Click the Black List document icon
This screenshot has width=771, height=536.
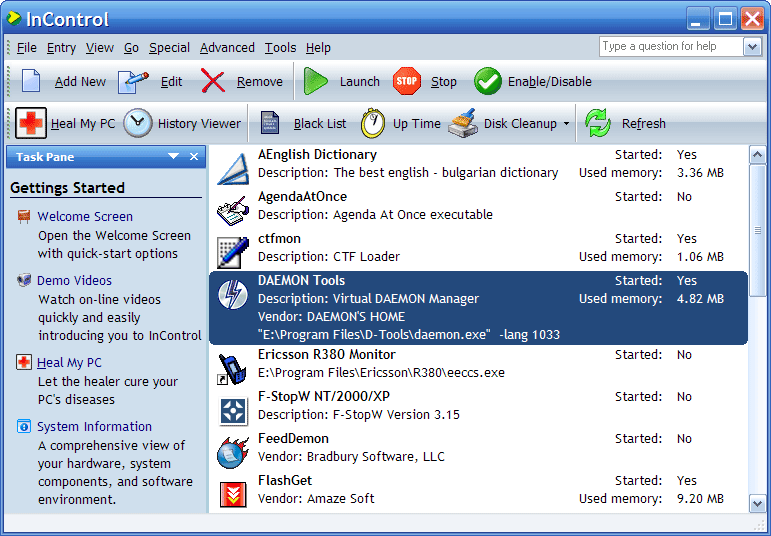(x=269, y=123)
